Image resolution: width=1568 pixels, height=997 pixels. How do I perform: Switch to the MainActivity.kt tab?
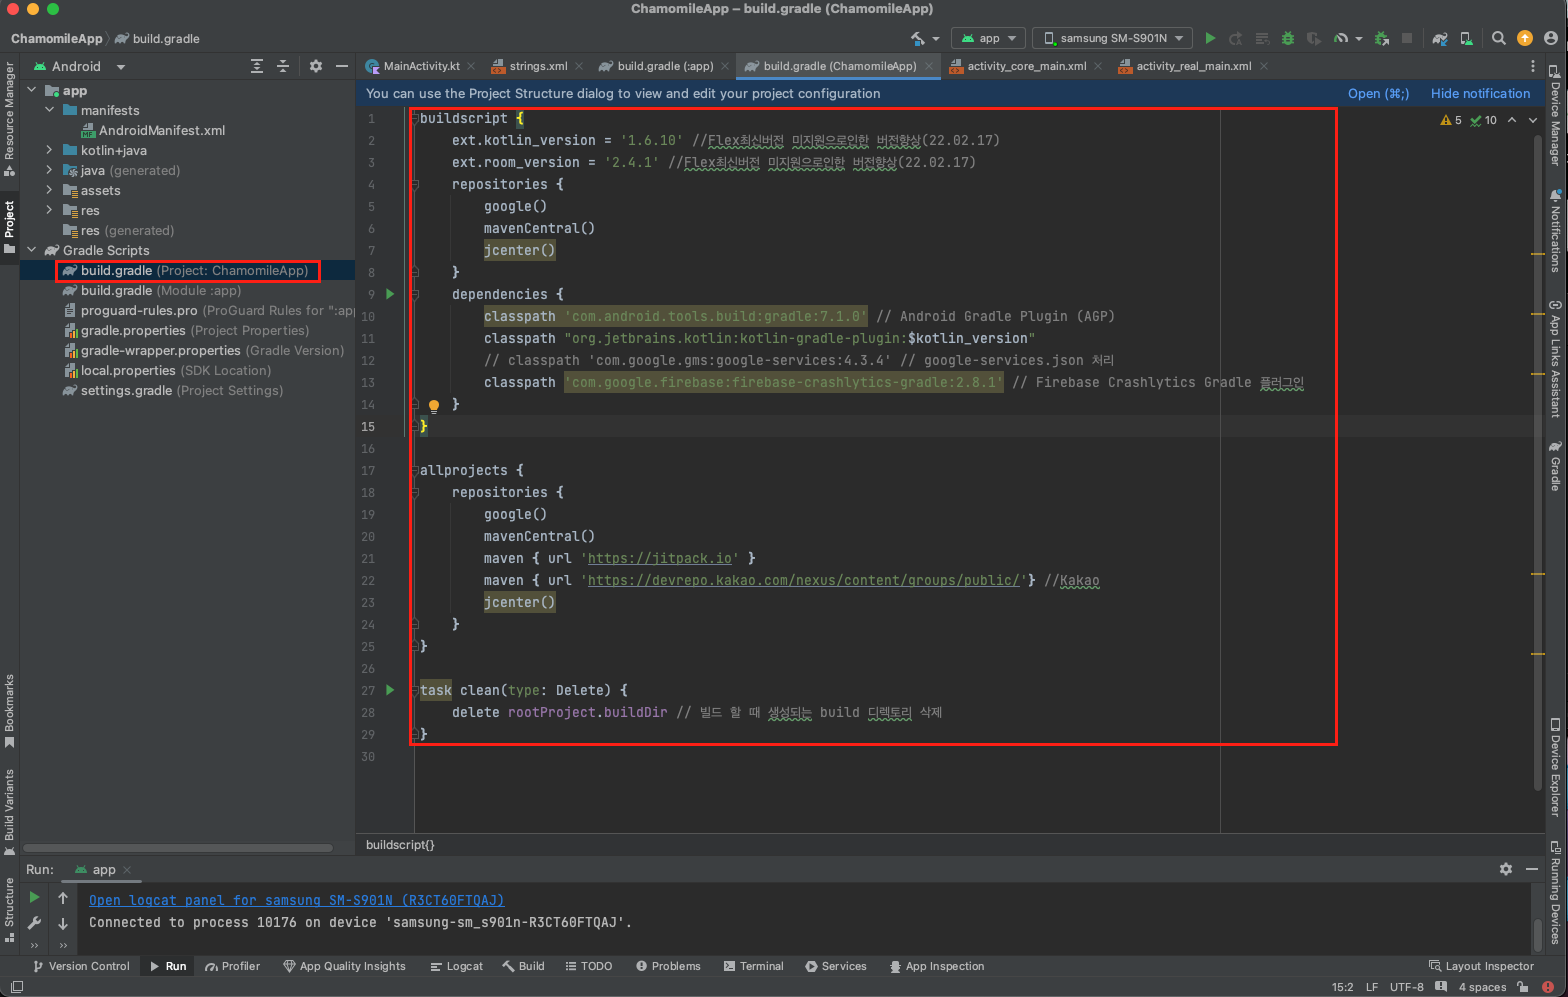click(x=421, y=66)
